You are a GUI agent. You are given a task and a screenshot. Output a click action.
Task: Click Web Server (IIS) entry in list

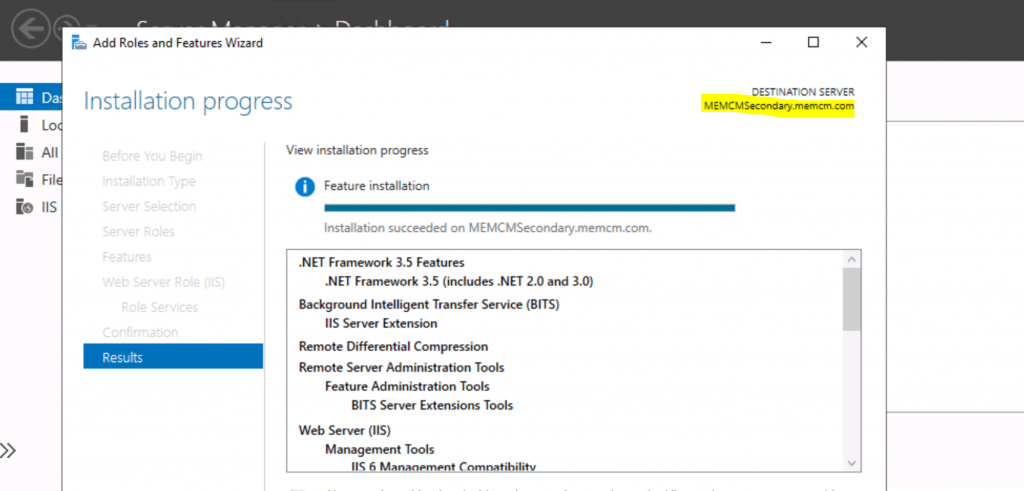345,430
